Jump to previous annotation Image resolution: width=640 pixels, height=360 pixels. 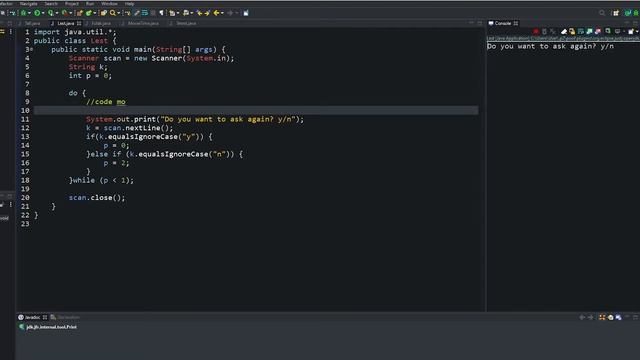coord(186,13)
